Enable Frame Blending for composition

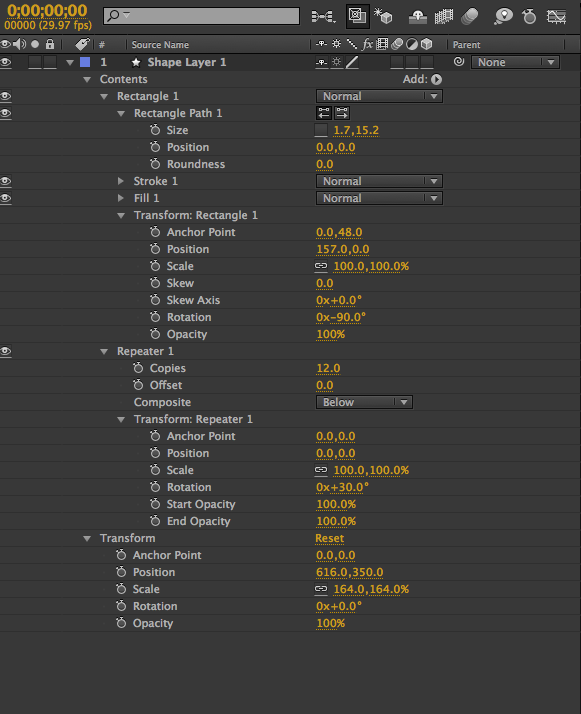click(443, 17)
